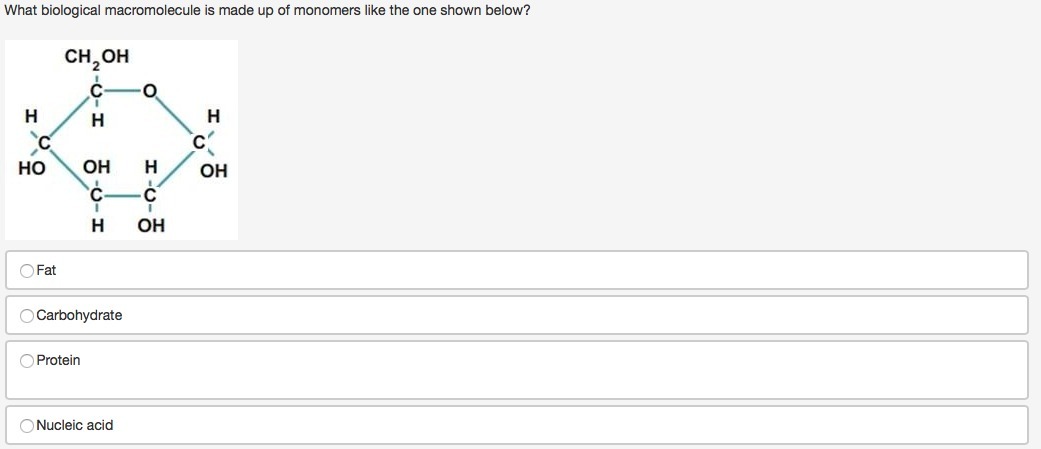Click the C–C bond at the ring's bottom
Viewport: 1041px width, 449px height.
[123, 196]
